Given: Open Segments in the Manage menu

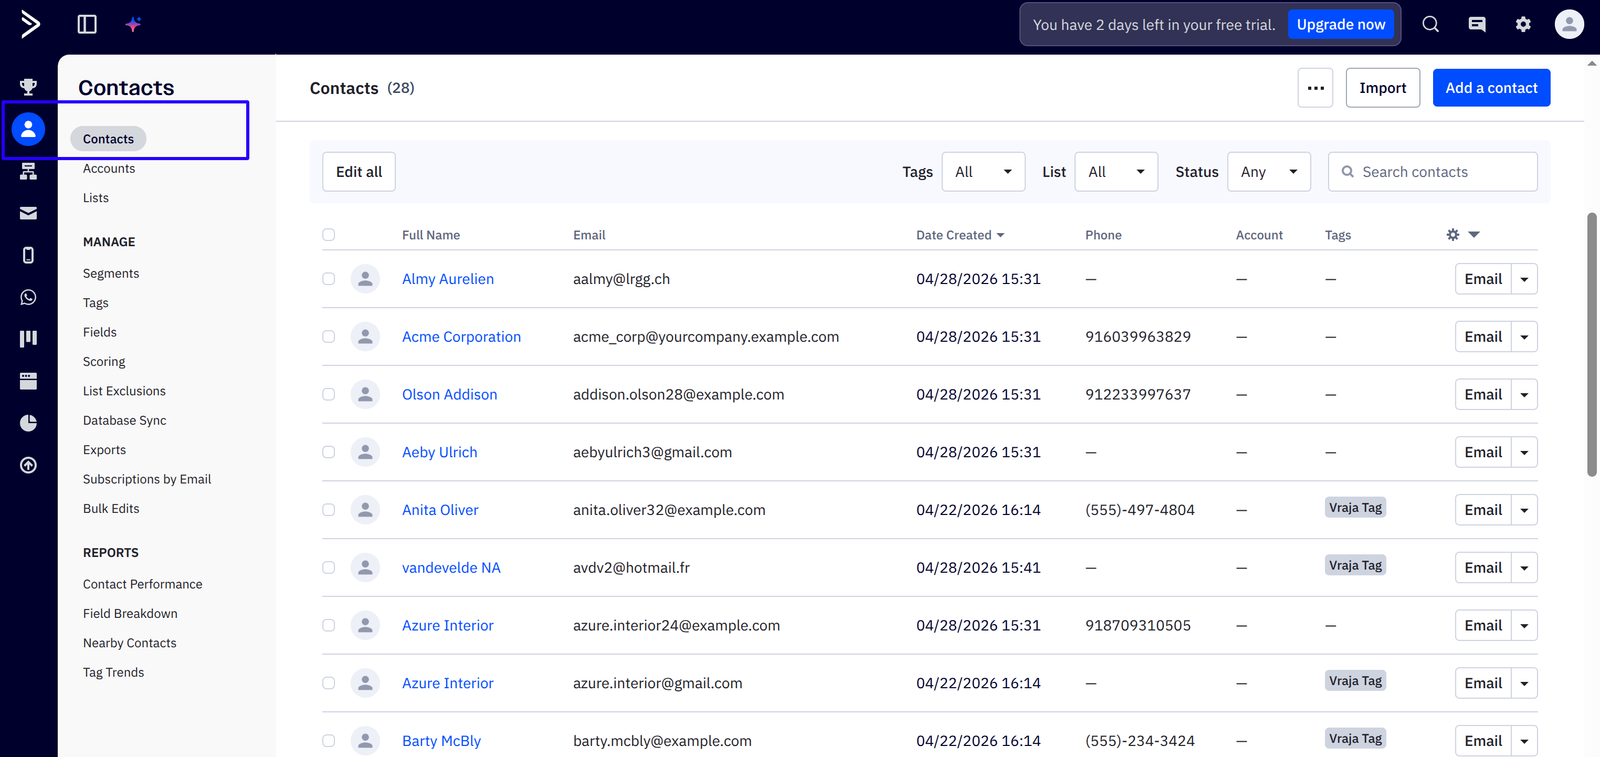Looking at the screenshot, I should click(111, 273).
